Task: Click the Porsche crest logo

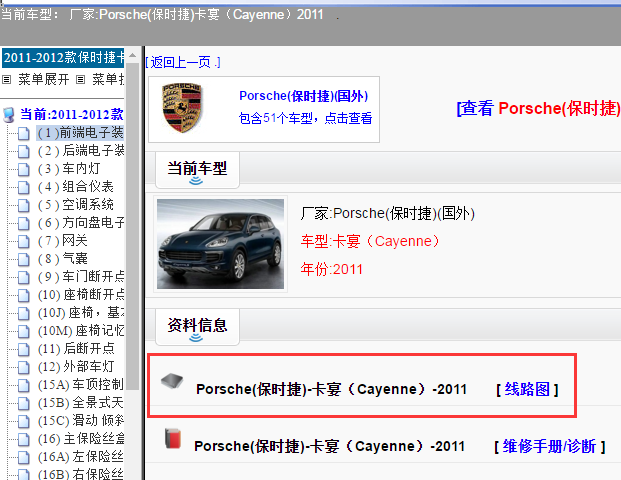Action: pyautogui.click(x=182, y=108)
